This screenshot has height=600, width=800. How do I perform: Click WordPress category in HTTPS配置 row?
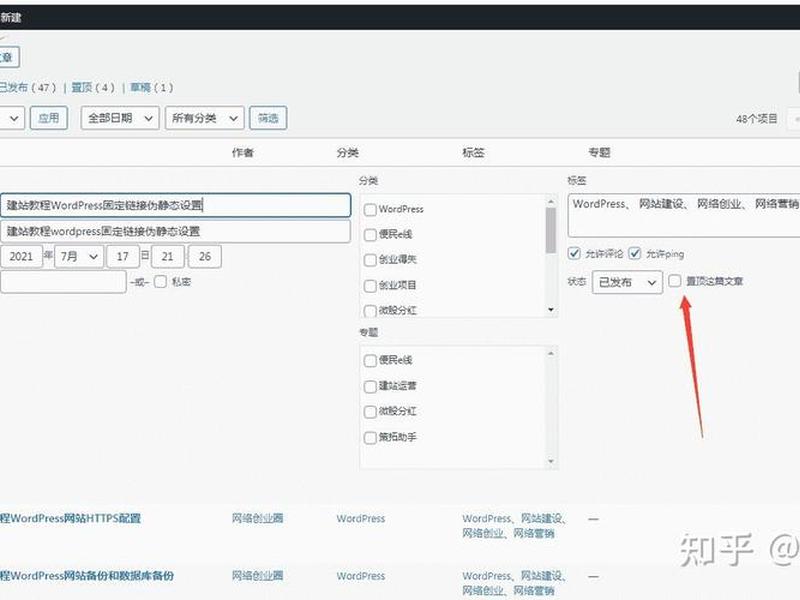click(361, 518)
